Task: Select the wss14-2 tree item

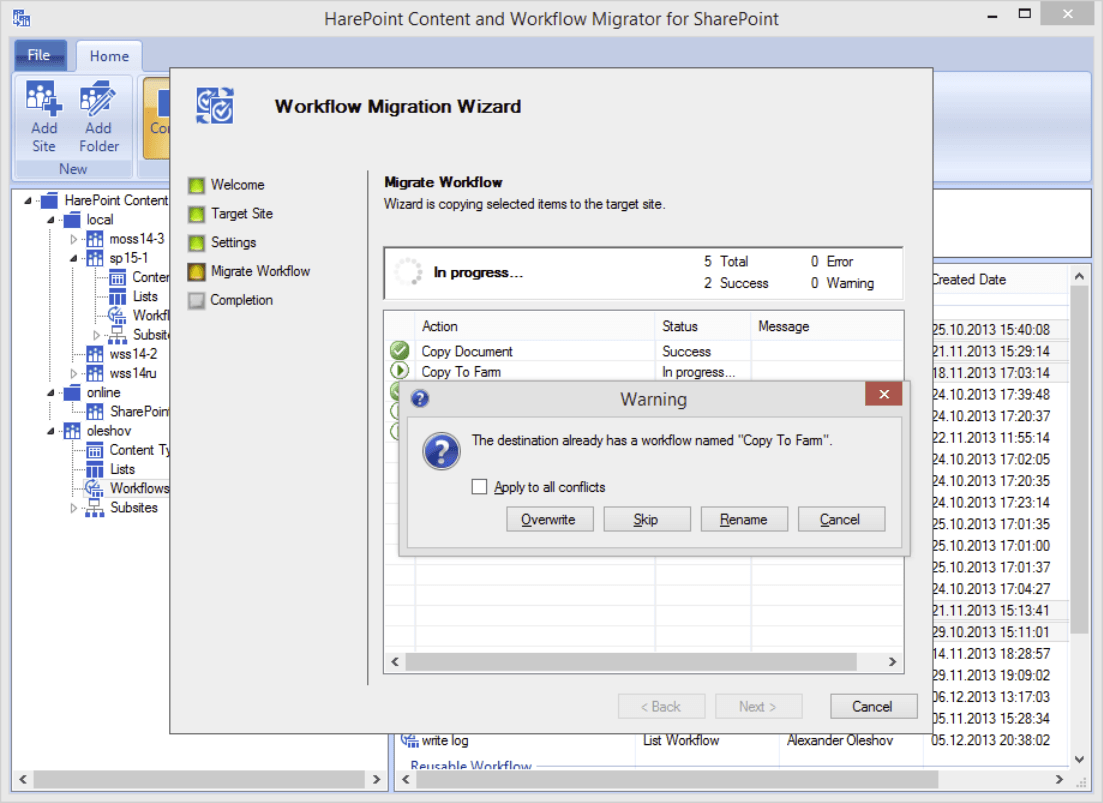Action: click(133, 354)
